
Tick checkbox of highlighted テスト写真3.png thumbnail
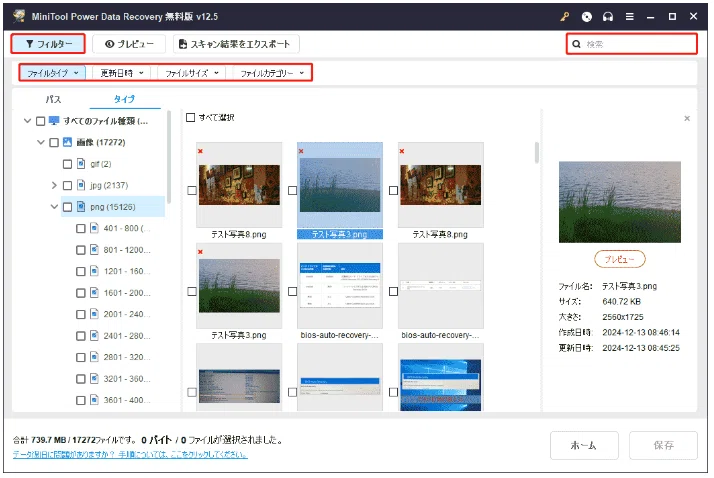coord(292,190)
